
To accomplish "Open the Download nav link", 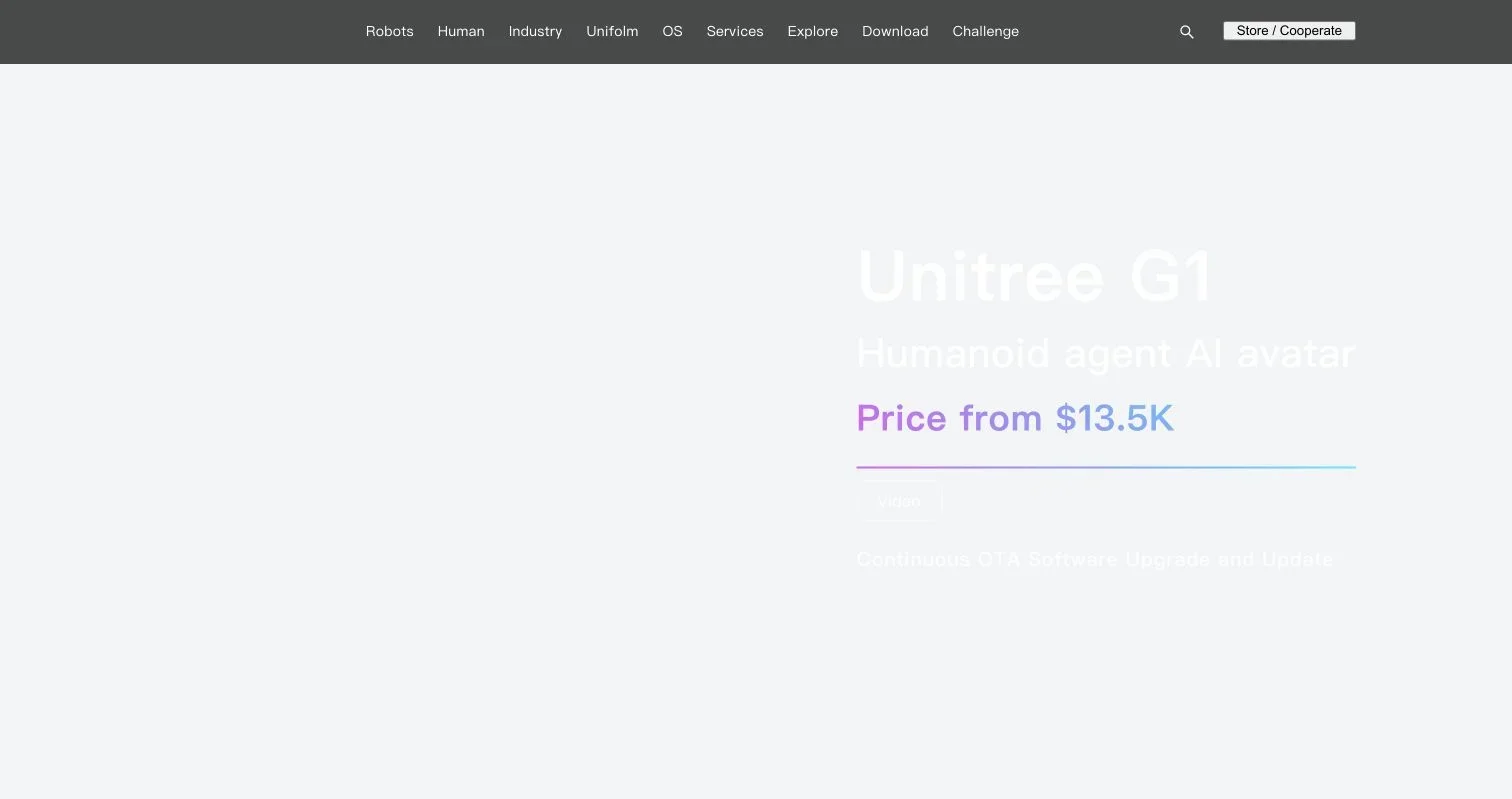I will click(x=895, y=31).
